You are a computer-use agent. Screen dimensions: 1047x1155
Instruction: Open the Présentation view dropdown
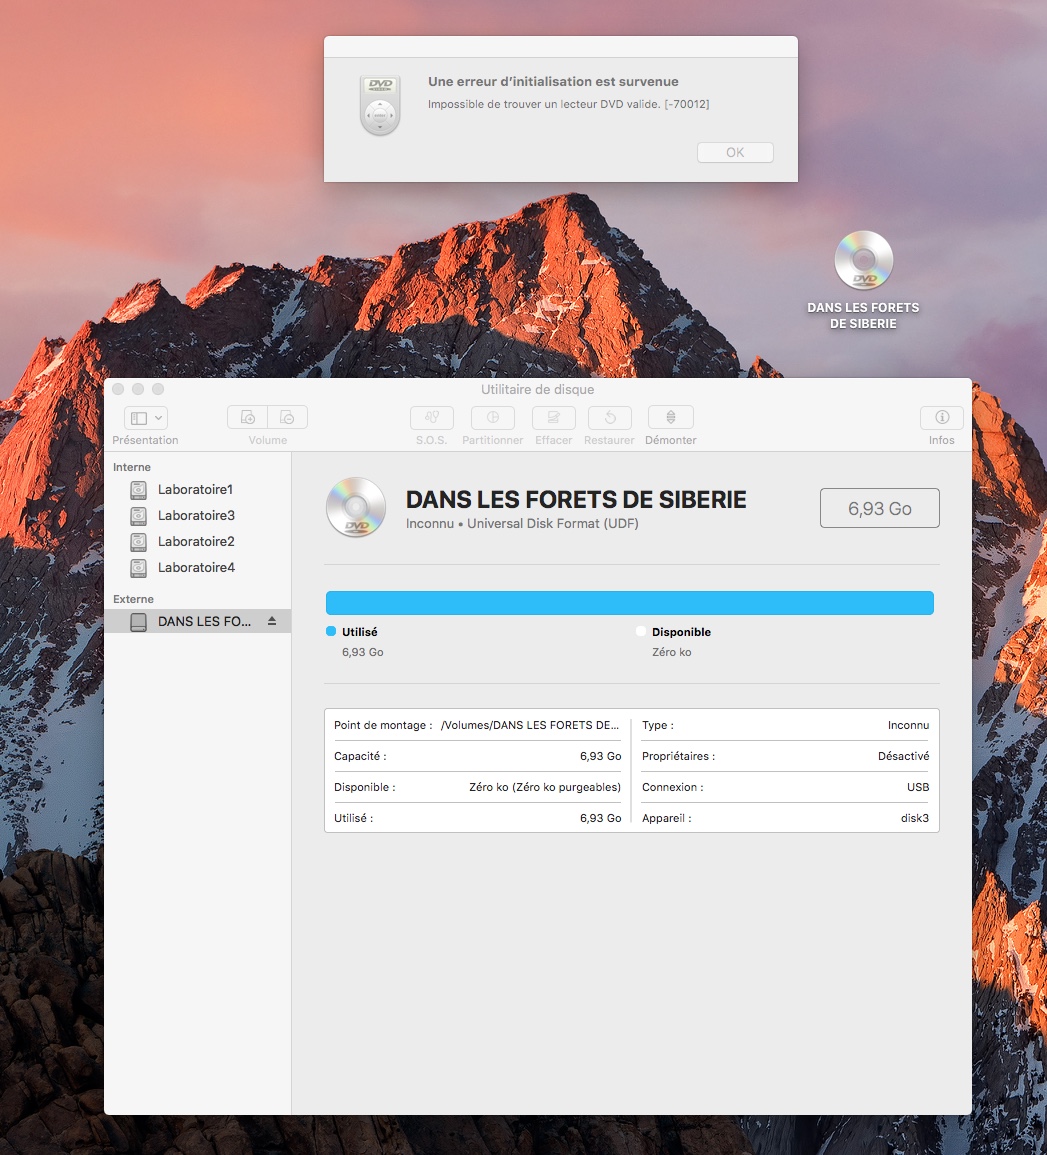[x=144, y=417]
